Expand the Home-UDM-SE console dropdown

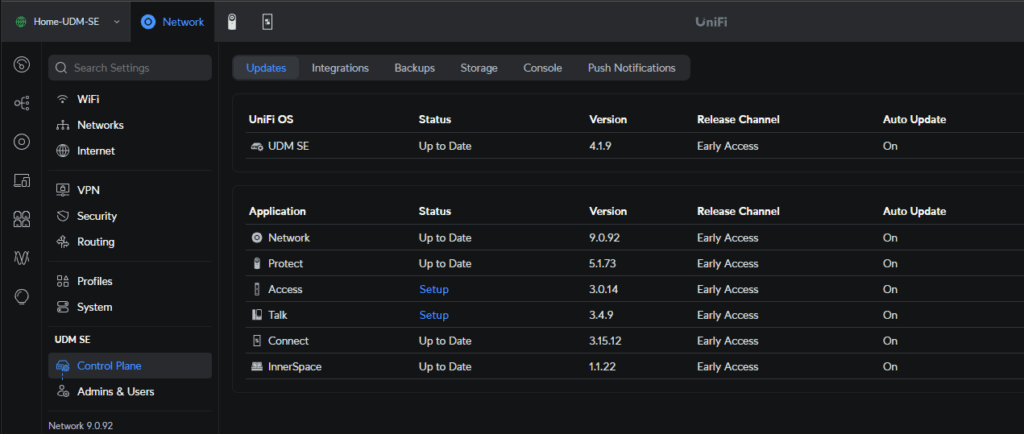[68, 22]
